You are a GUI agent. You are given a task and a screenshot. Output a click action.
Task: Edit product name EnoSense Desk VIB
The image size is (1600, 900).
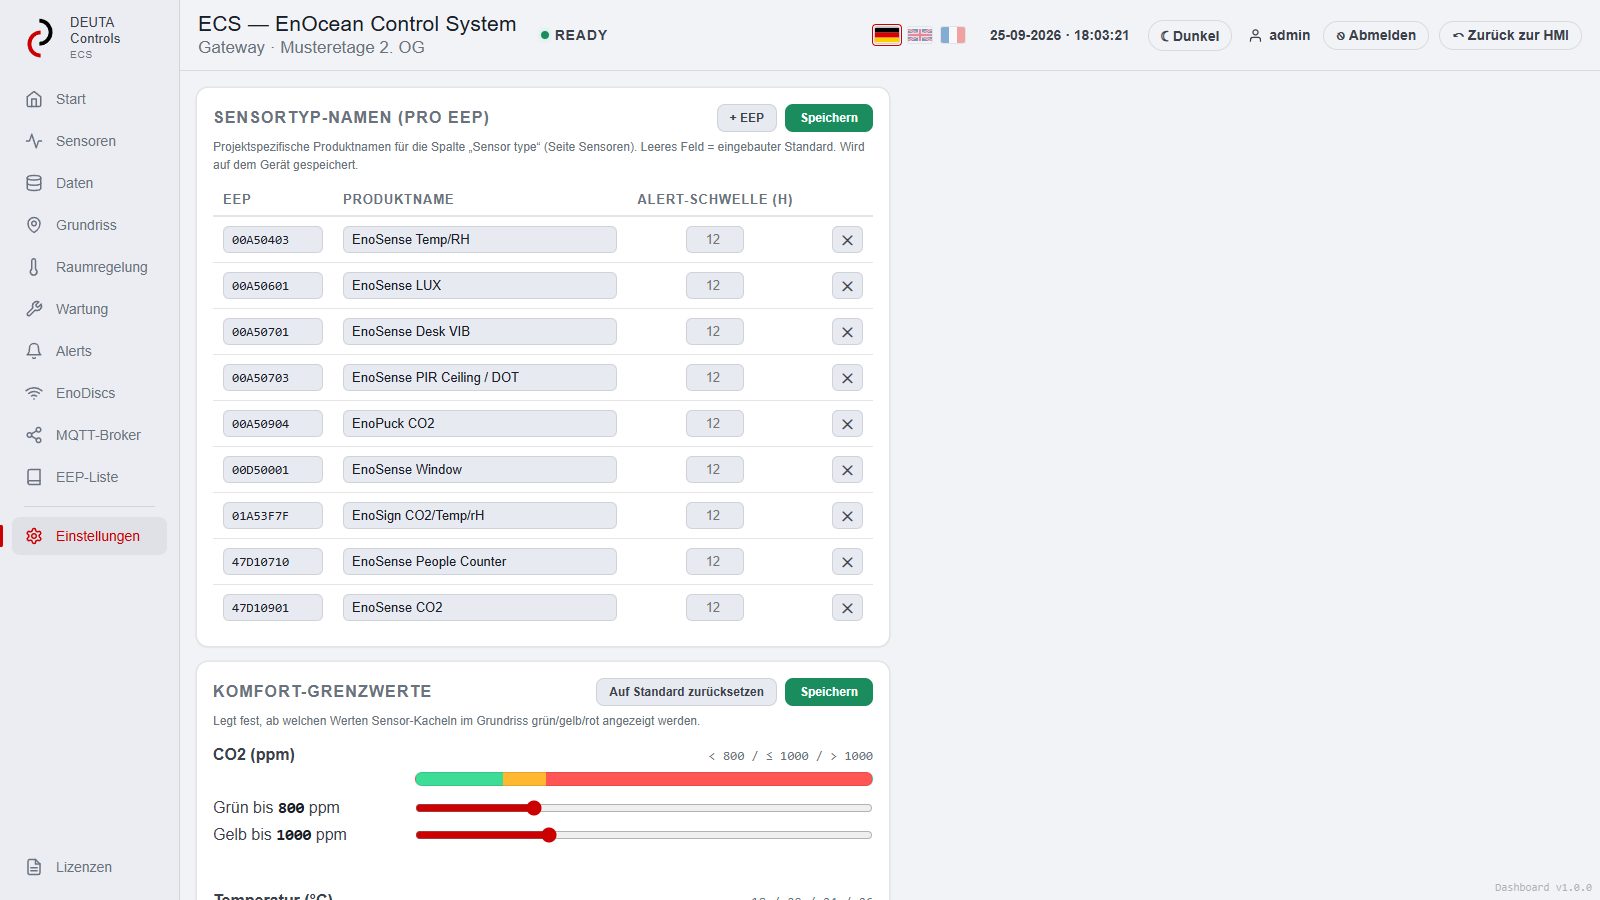coord(480,332)
